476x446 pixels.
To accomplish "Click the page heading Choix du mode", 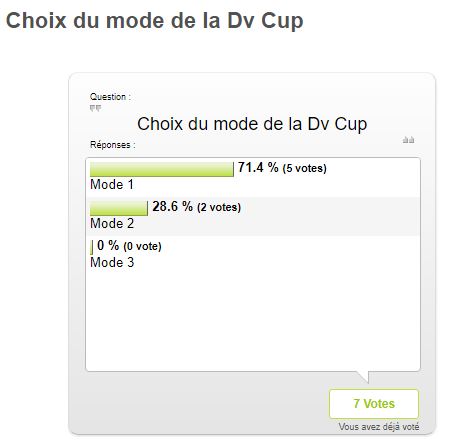I will (x=155, y=21).
